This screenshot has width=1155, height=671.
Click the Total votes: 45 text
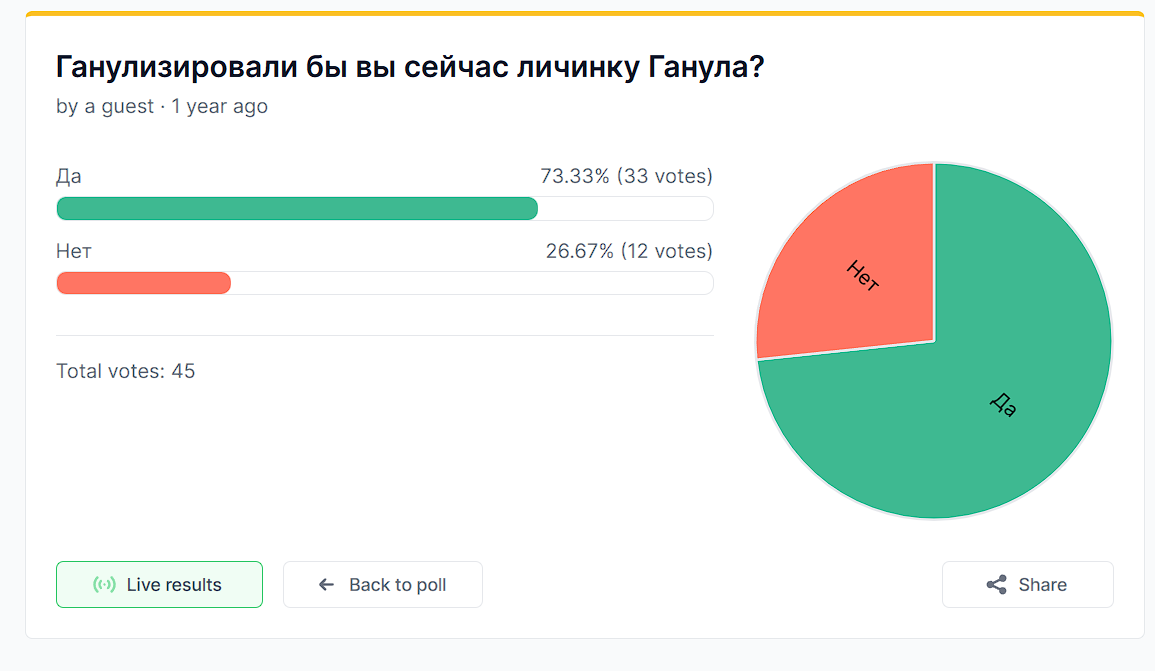tap(126, 371)
